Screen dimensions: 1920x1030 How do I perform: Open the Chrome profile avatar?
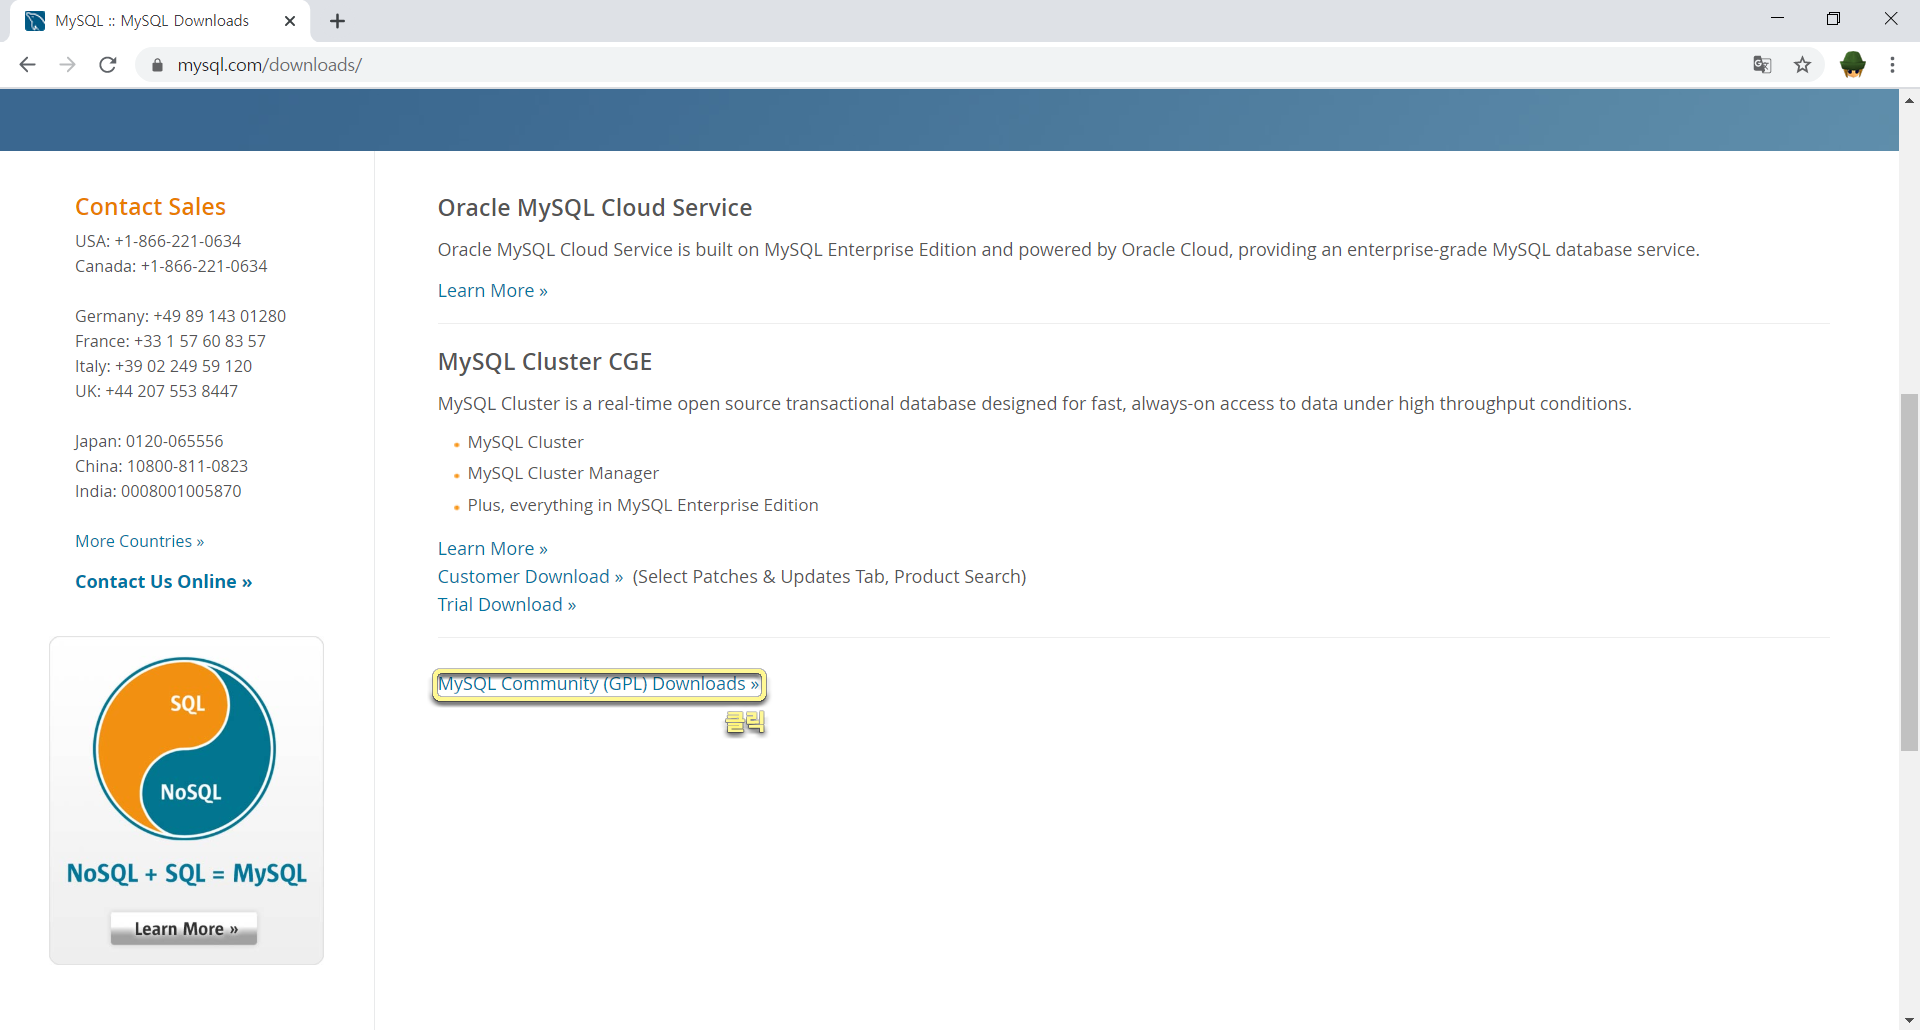pos(1853,65)
